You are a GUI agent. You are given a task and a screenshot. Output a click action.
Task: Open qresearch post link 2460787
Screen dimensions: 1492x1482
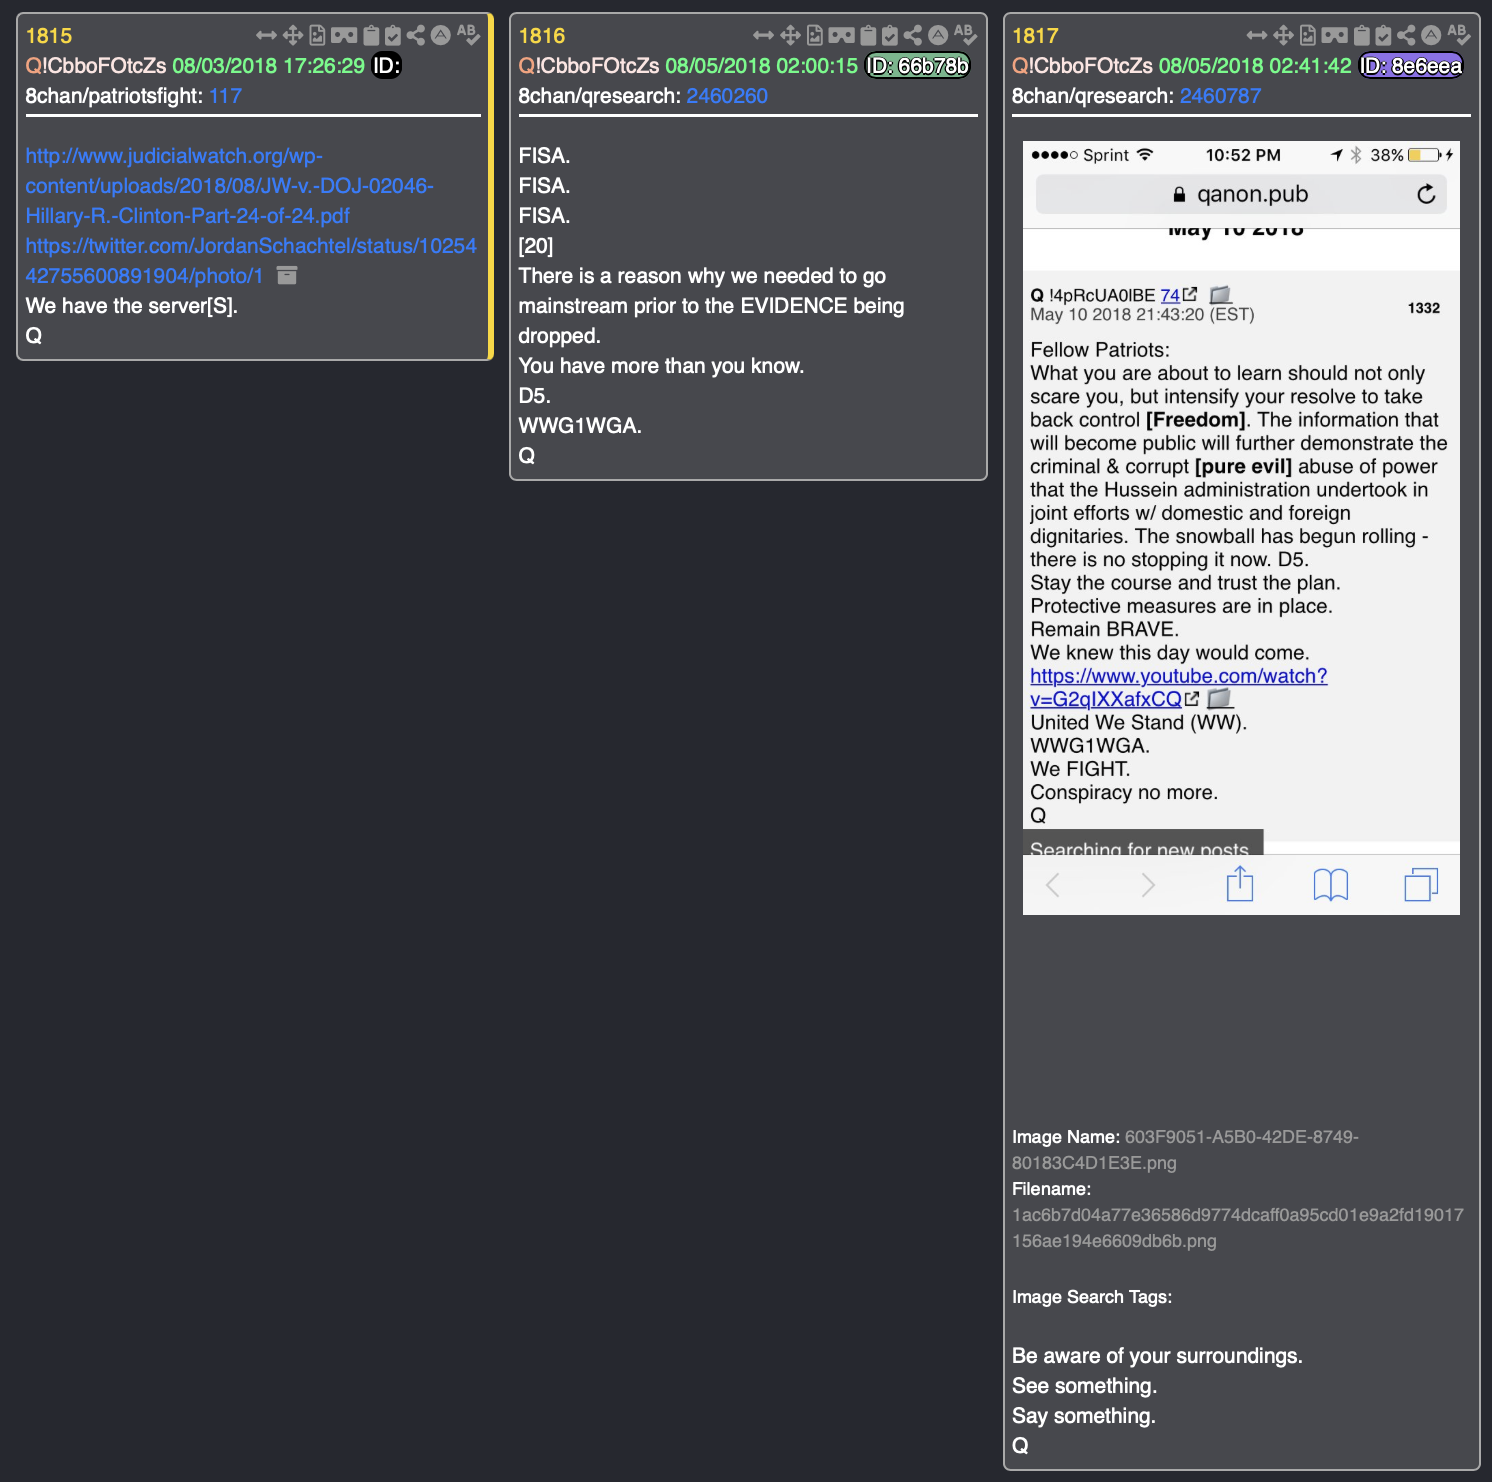[x=1220, y=96]
